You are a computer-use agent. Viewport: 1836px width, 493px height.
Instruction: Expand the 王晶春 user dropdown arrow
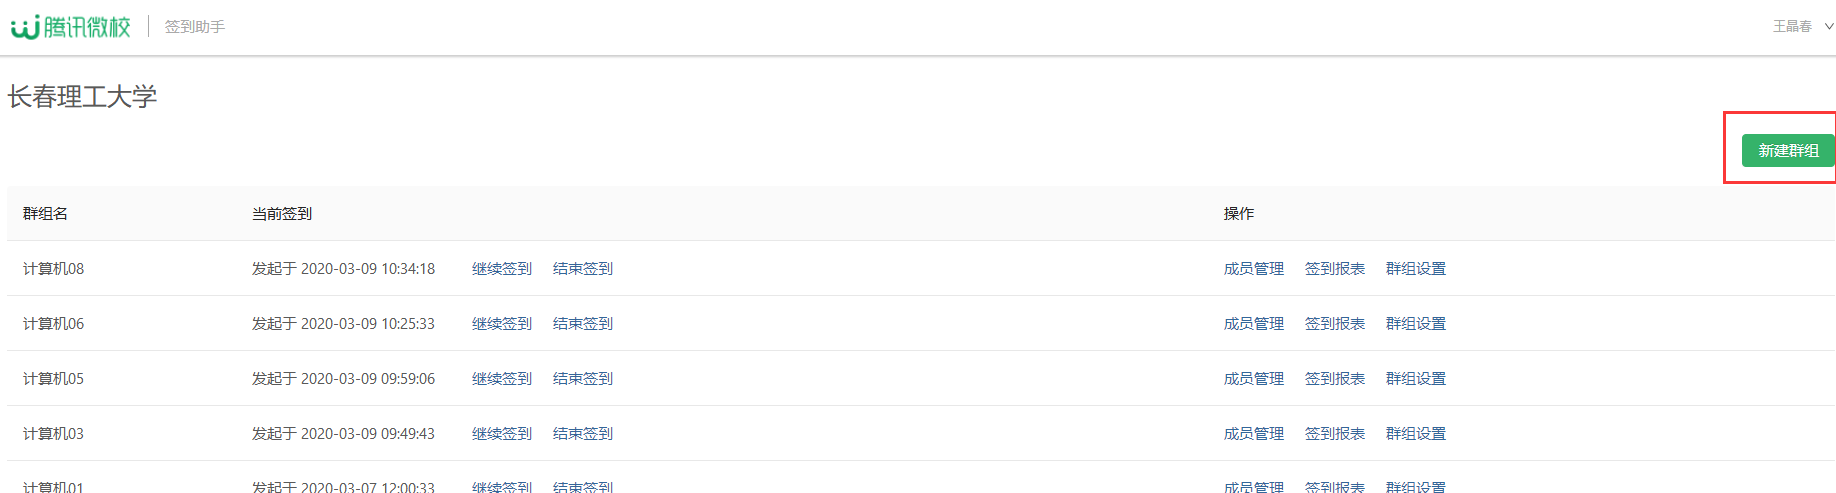(1829, 27)
